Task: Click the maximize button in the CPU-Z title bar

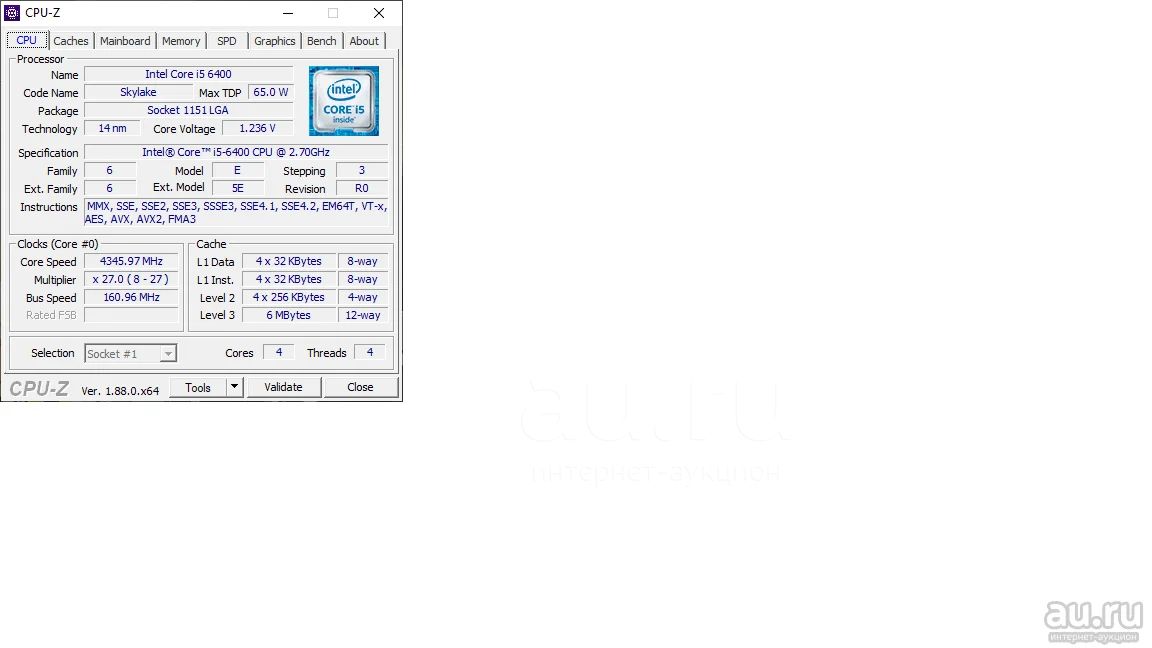Action: (333, 13)
